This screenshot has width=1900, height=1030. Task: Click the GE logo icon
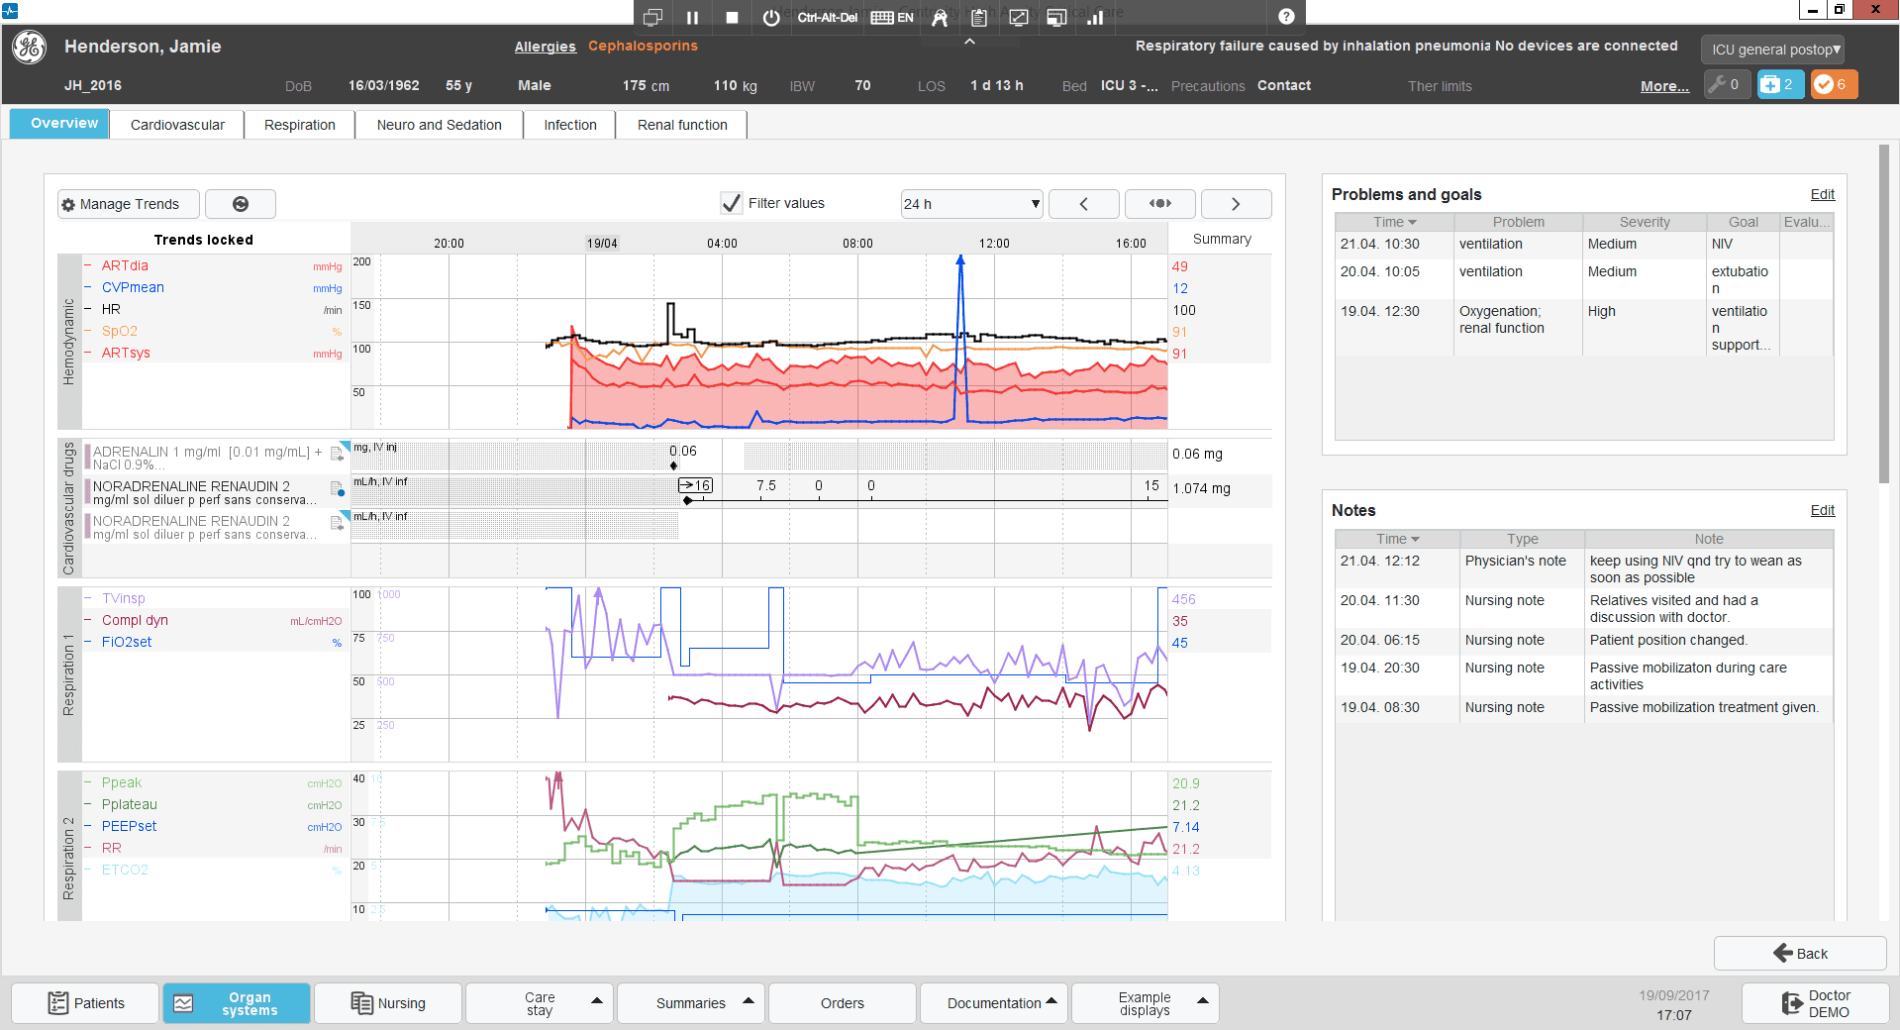pos(30,47)
